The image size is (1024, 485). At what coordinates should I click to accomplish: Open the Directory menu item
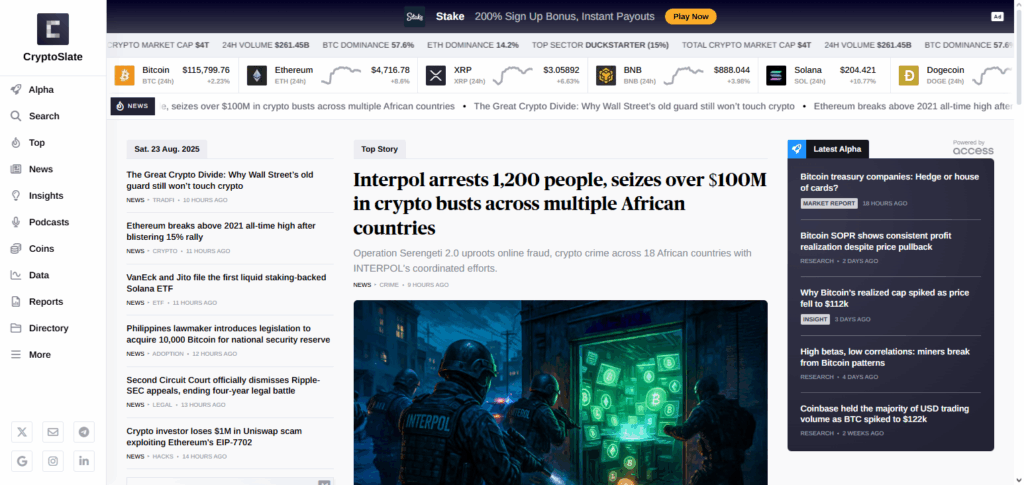coord(48,328)
